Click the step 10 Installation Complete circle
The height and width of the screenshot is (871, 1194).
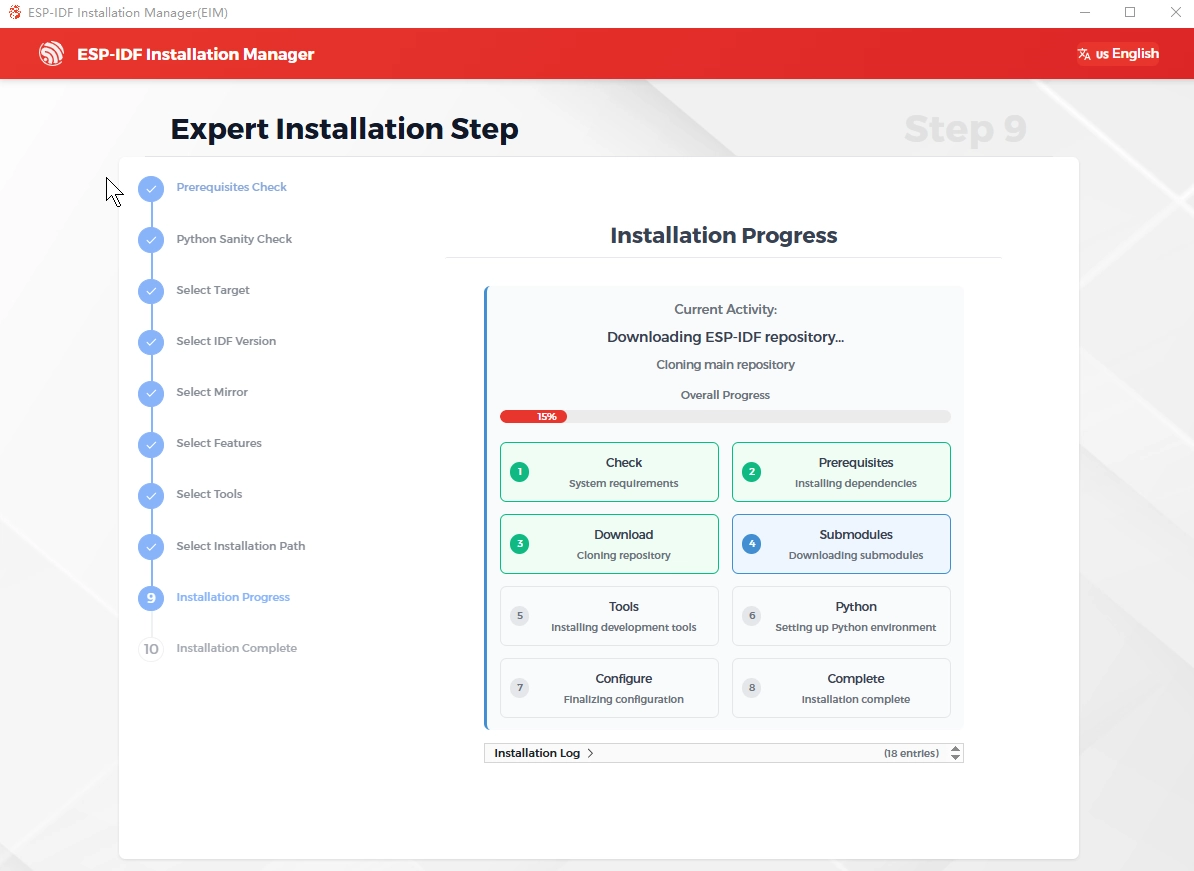click(x=151, y=649)
